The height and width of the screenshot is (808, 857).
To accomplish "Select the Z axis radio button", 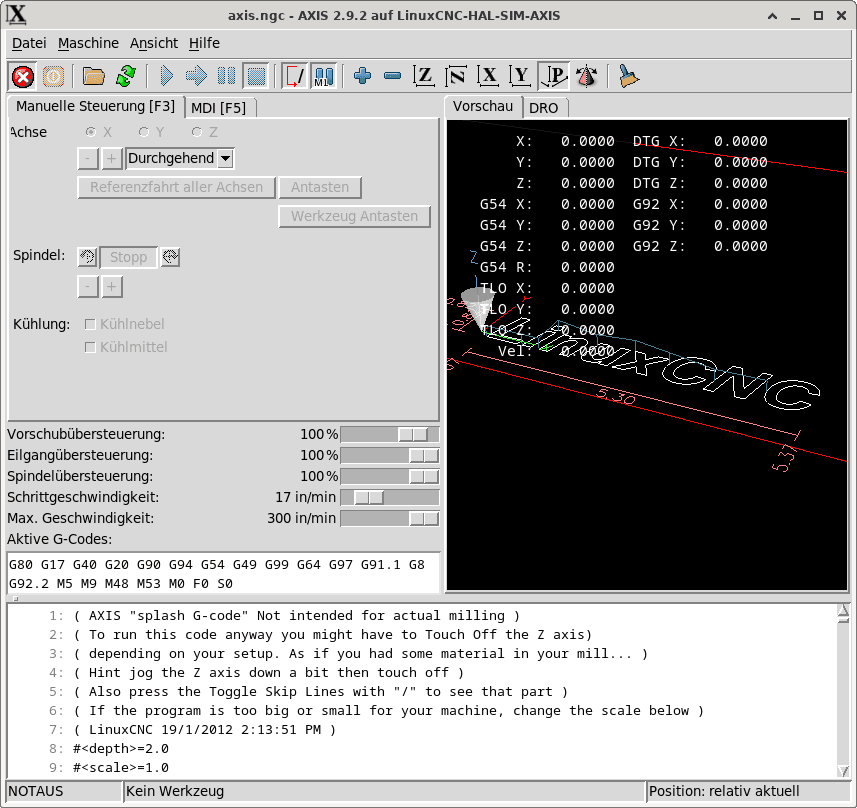I will pyautogui.click(x=197, y=132).
